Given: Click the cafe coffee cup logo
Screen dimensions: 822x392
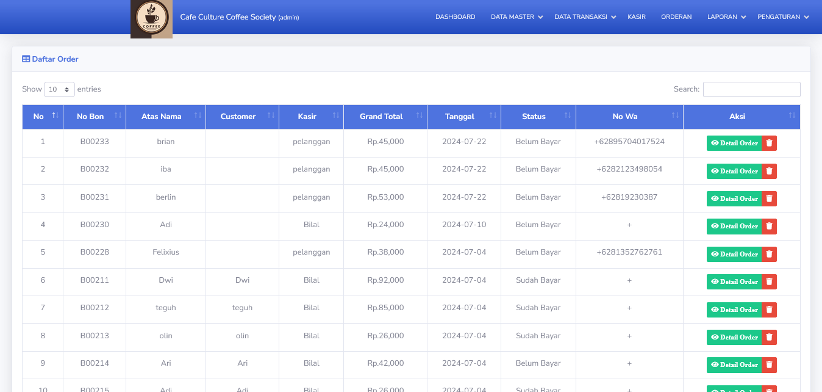Looking at the screenshot, I should tap(151, 18).
